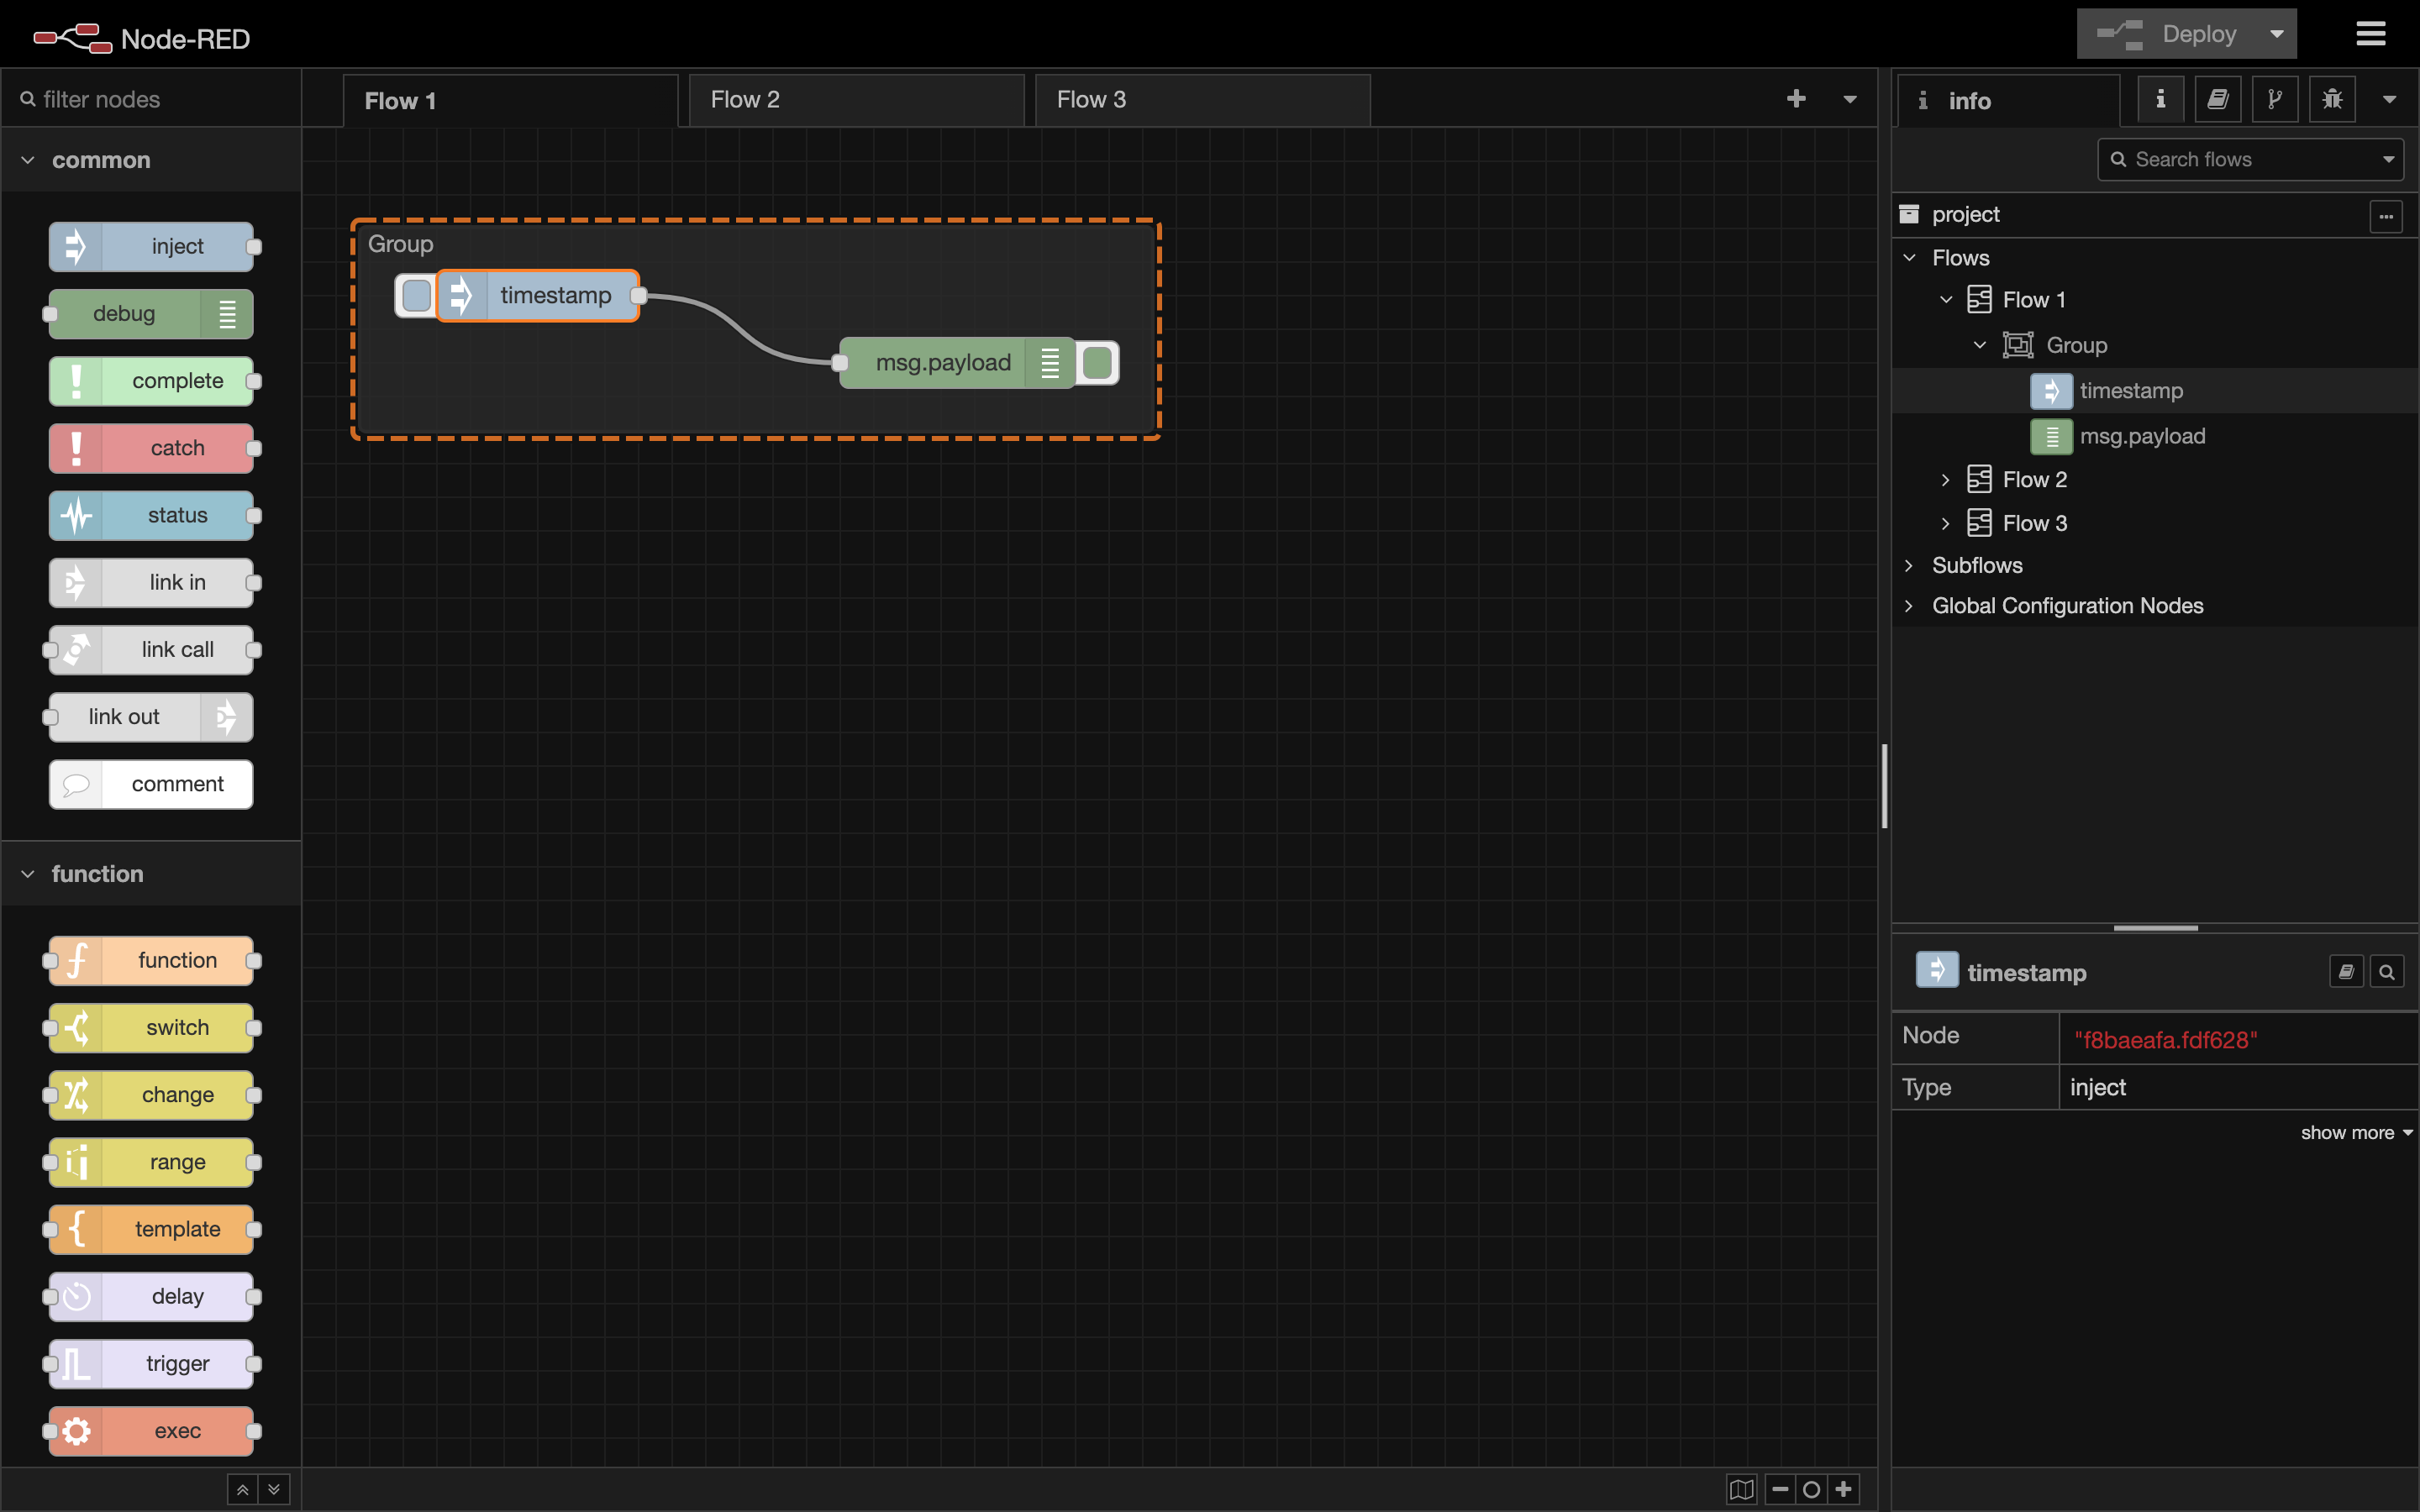This screenshot has width=2420, height=1512.
Task: Open the information sidebar icon tab
Action: [2160, 99]
